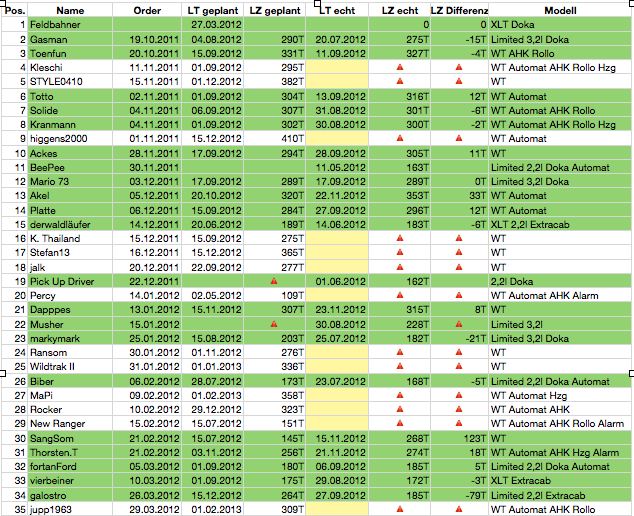Select the warning icon in K. Thailand's LZ Differenz
Viewport: 634px width, 516px height.
pyautogui.click(x=459, y=238)
